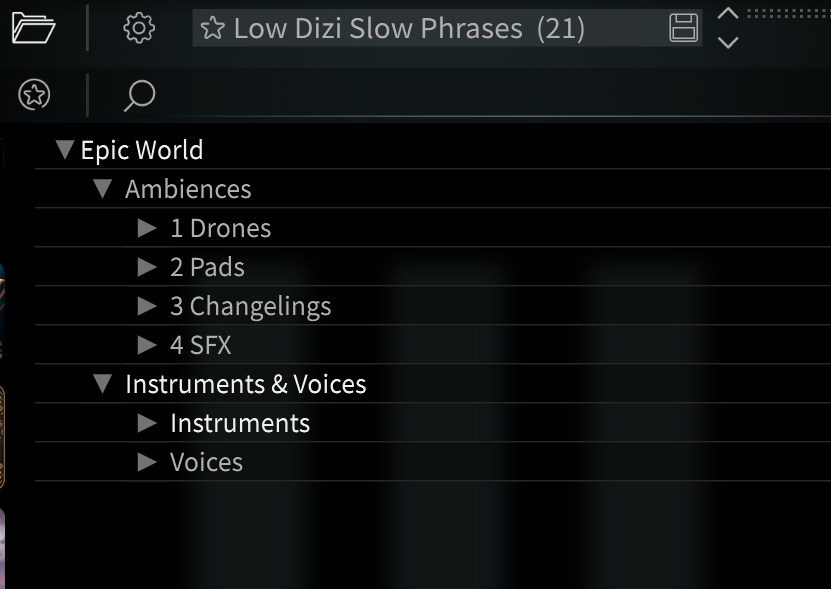
Task: Go to next preset with down chevron
Action: click(x=729, y=43)
